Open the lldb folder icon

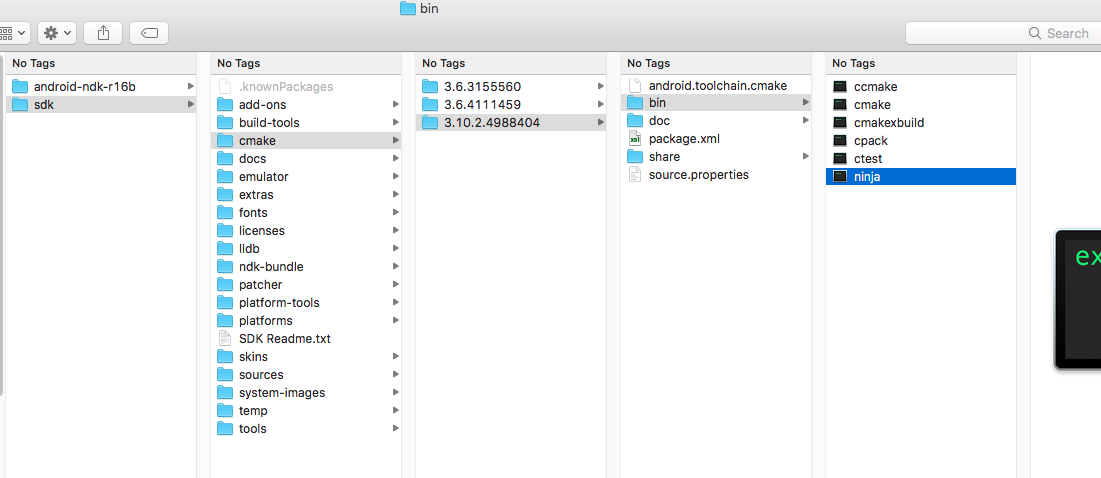pos(225,248)
